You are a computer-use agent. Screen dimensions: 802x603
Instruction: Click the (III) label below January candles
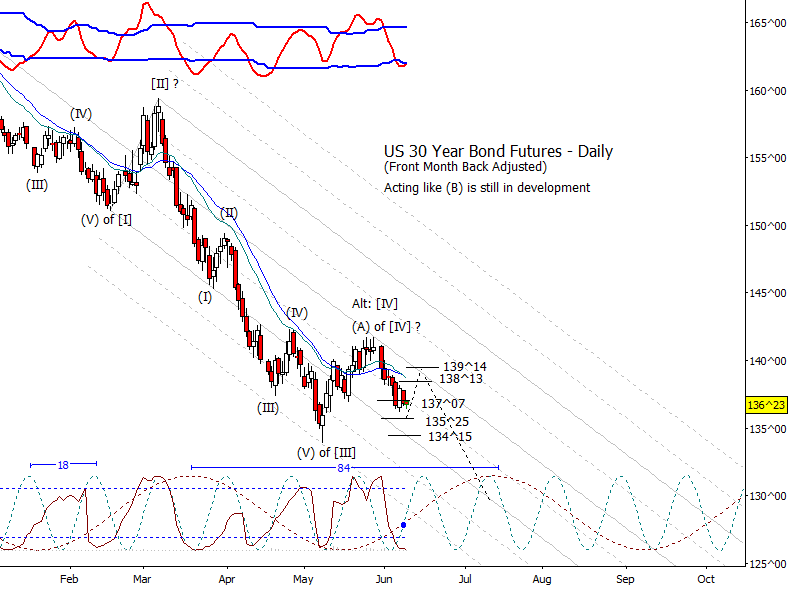pos(37,185)
